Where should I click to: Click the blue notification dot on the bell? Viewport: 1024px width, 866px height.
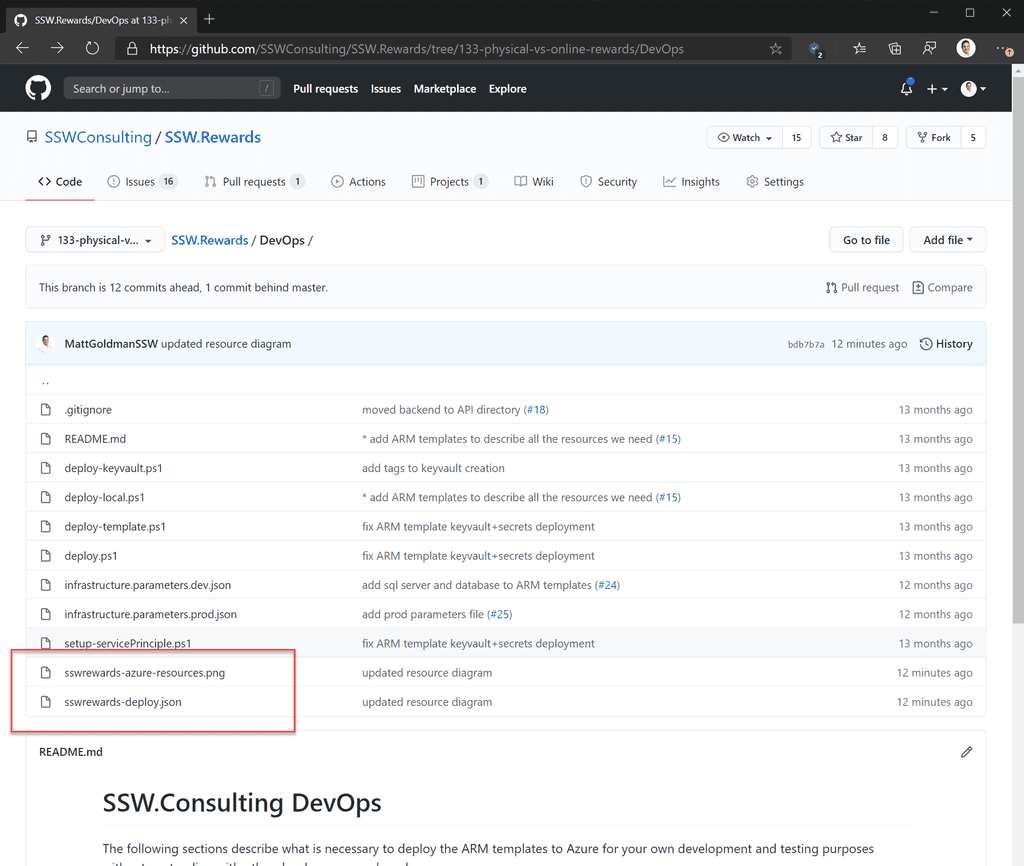click(x=911, y=81)
